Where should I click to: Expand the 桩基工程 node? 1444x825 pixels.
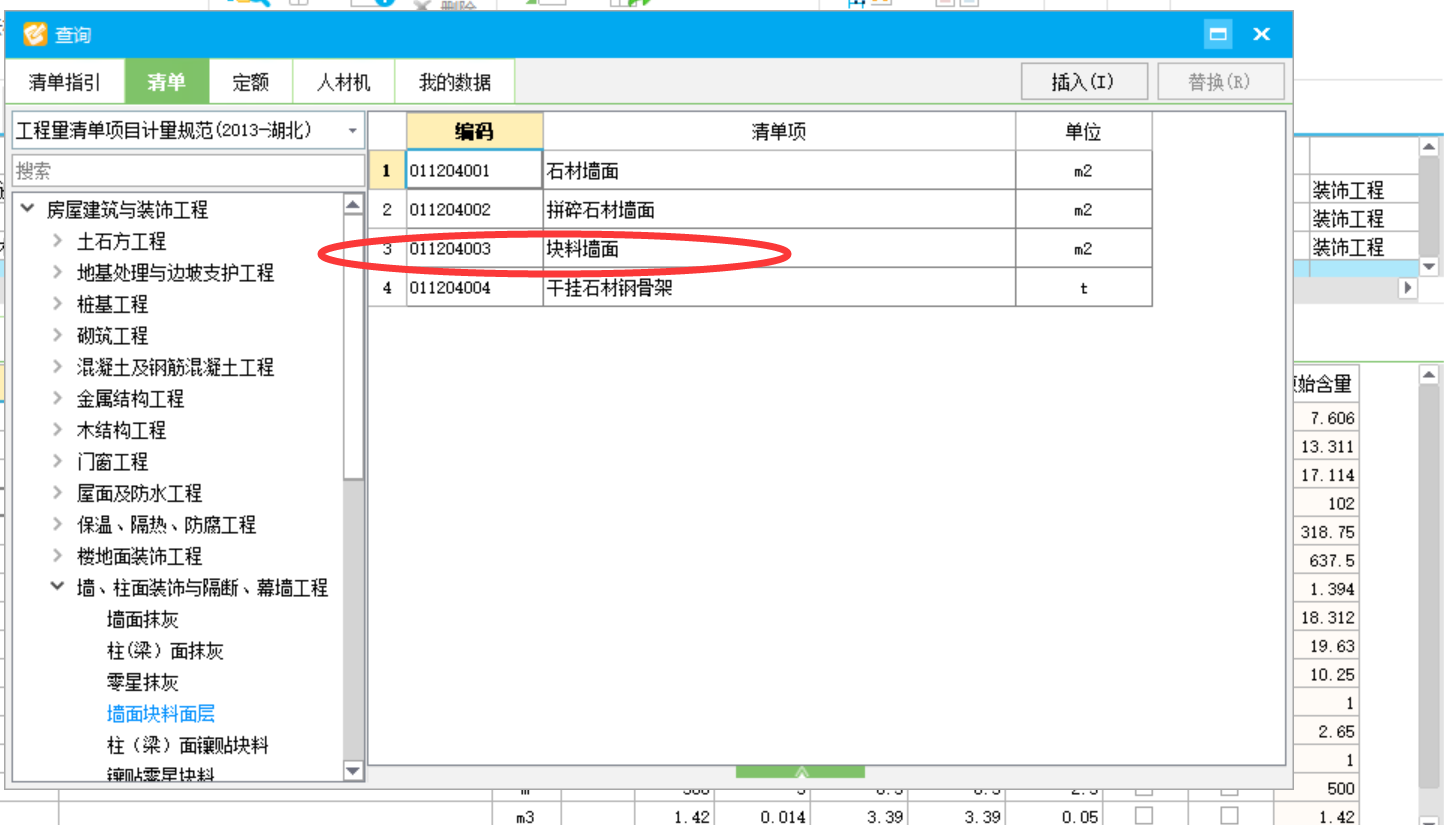57,304
